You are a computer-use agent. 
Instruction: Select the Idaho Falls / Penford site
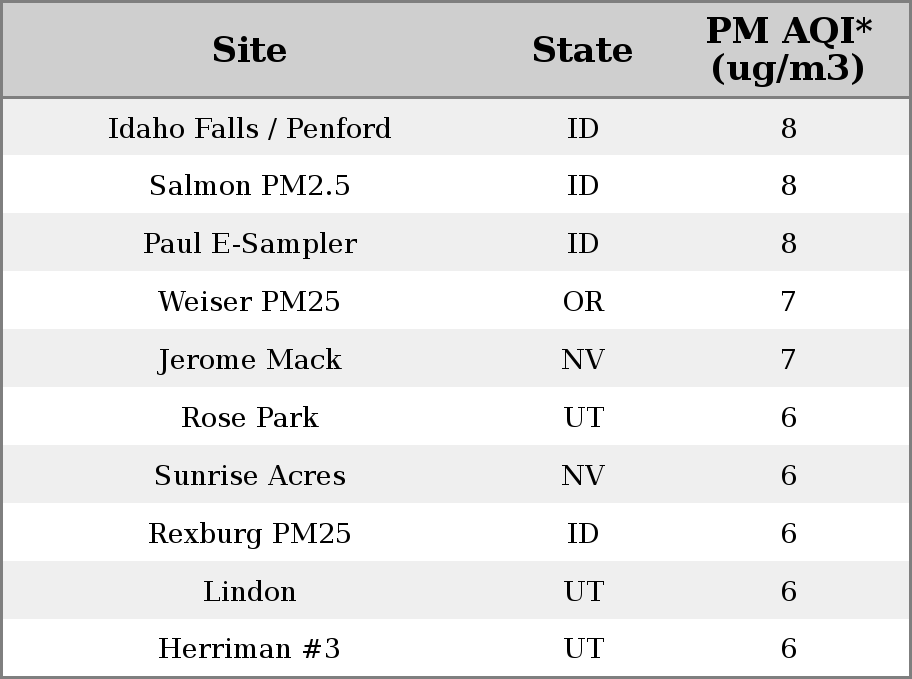(x=250, y=128)
